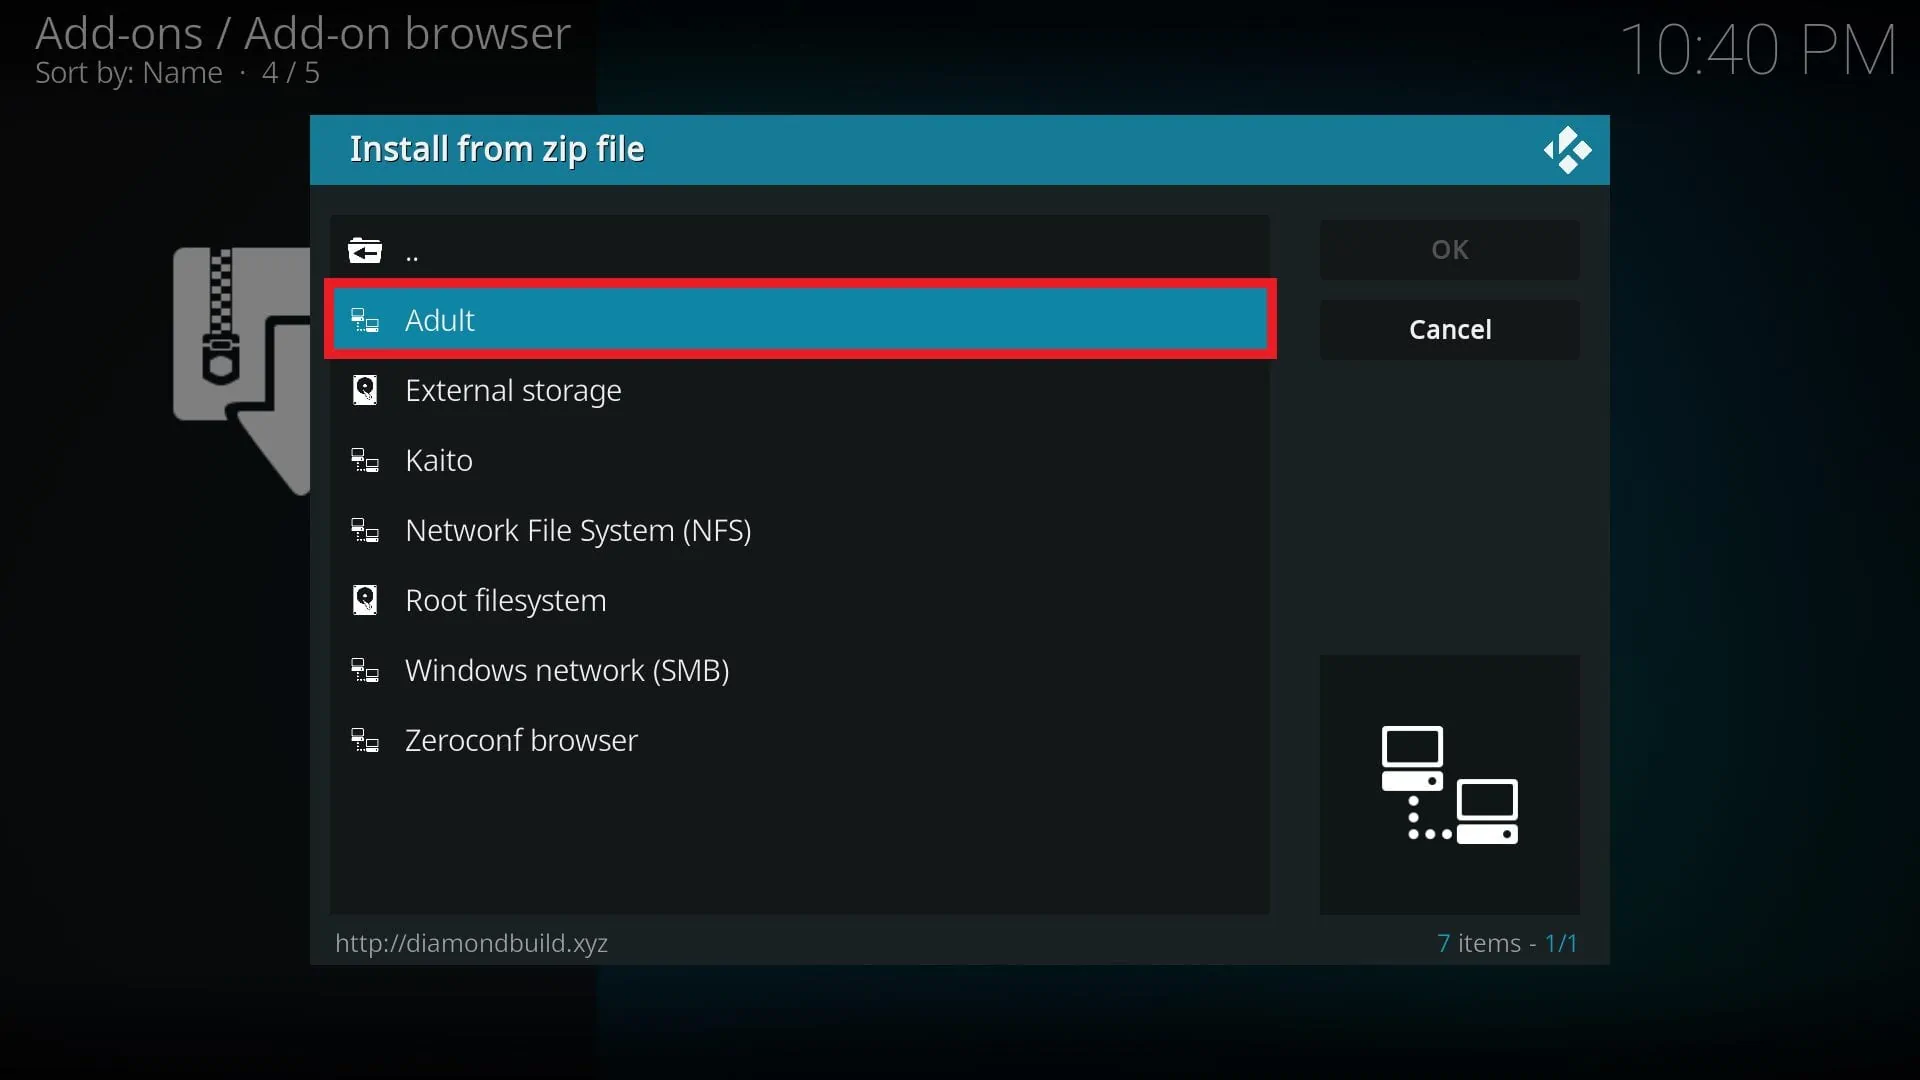Click the OK button to confirm
This screenshot has height=1080, width=1920.
point(1449,249)
